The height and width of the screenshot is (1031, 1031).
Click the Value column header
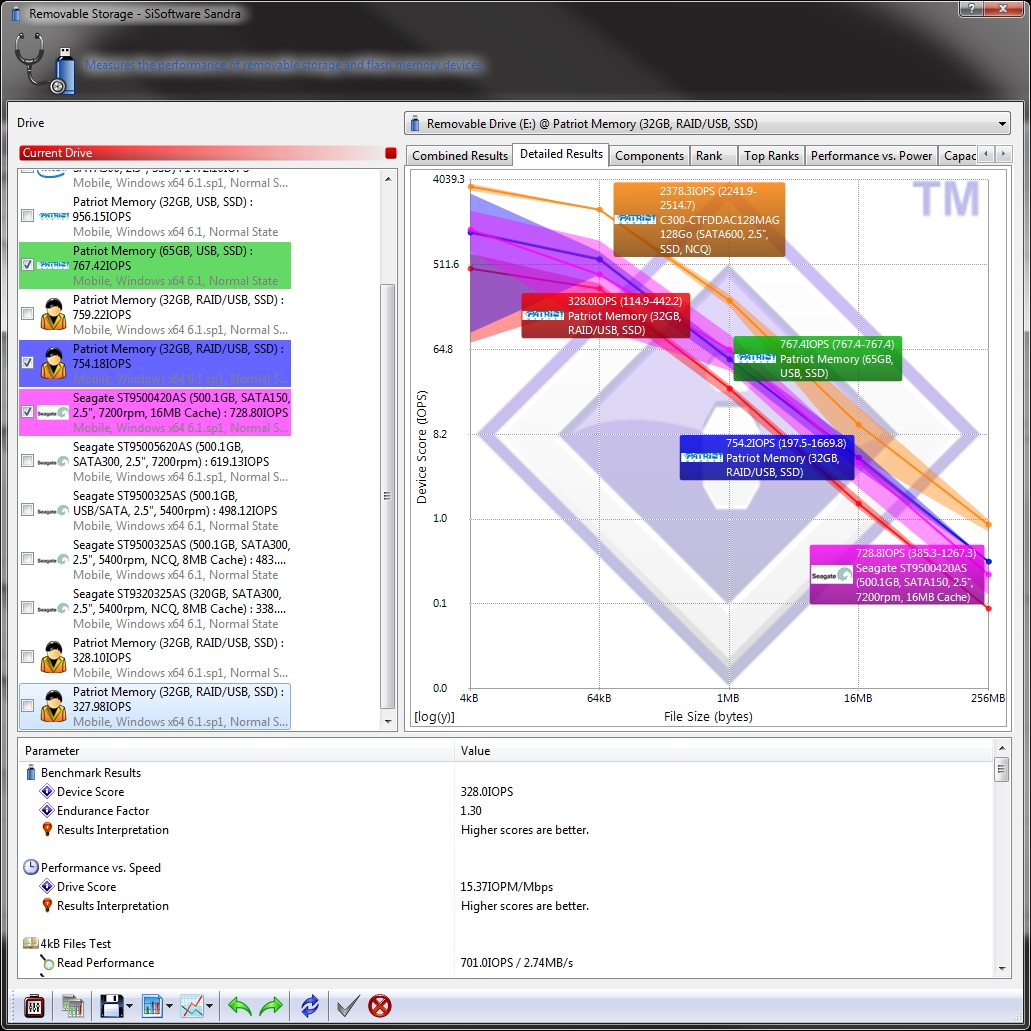click(x=723, y=751)
